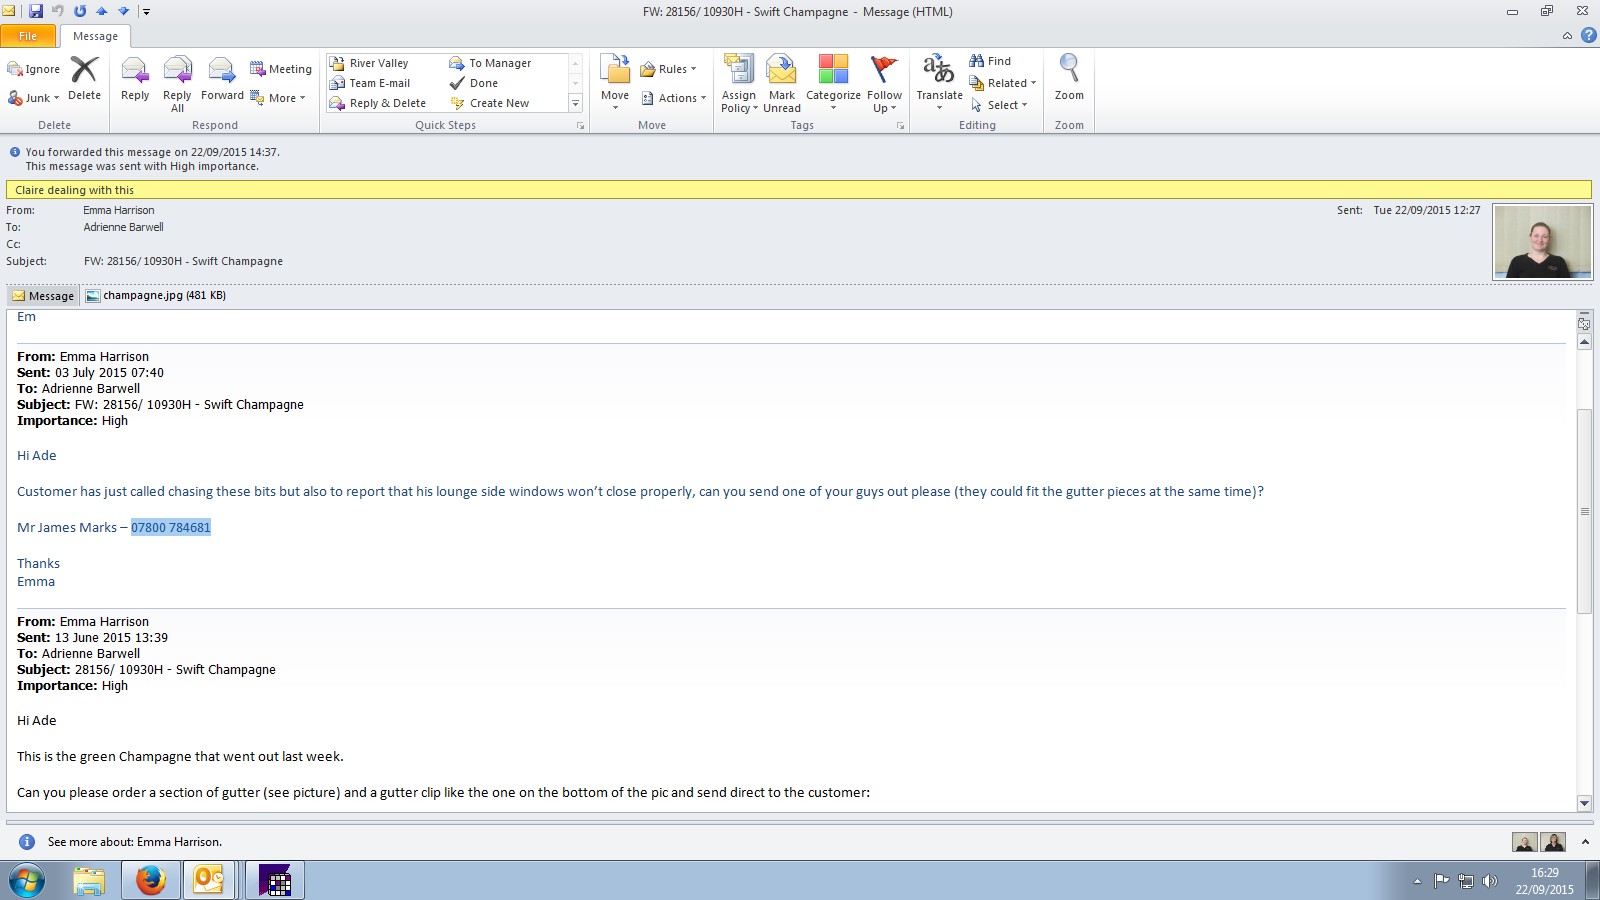Open the Select dropdown
The height and width of the screenshot is (900, 1600).
pos(998,105)
